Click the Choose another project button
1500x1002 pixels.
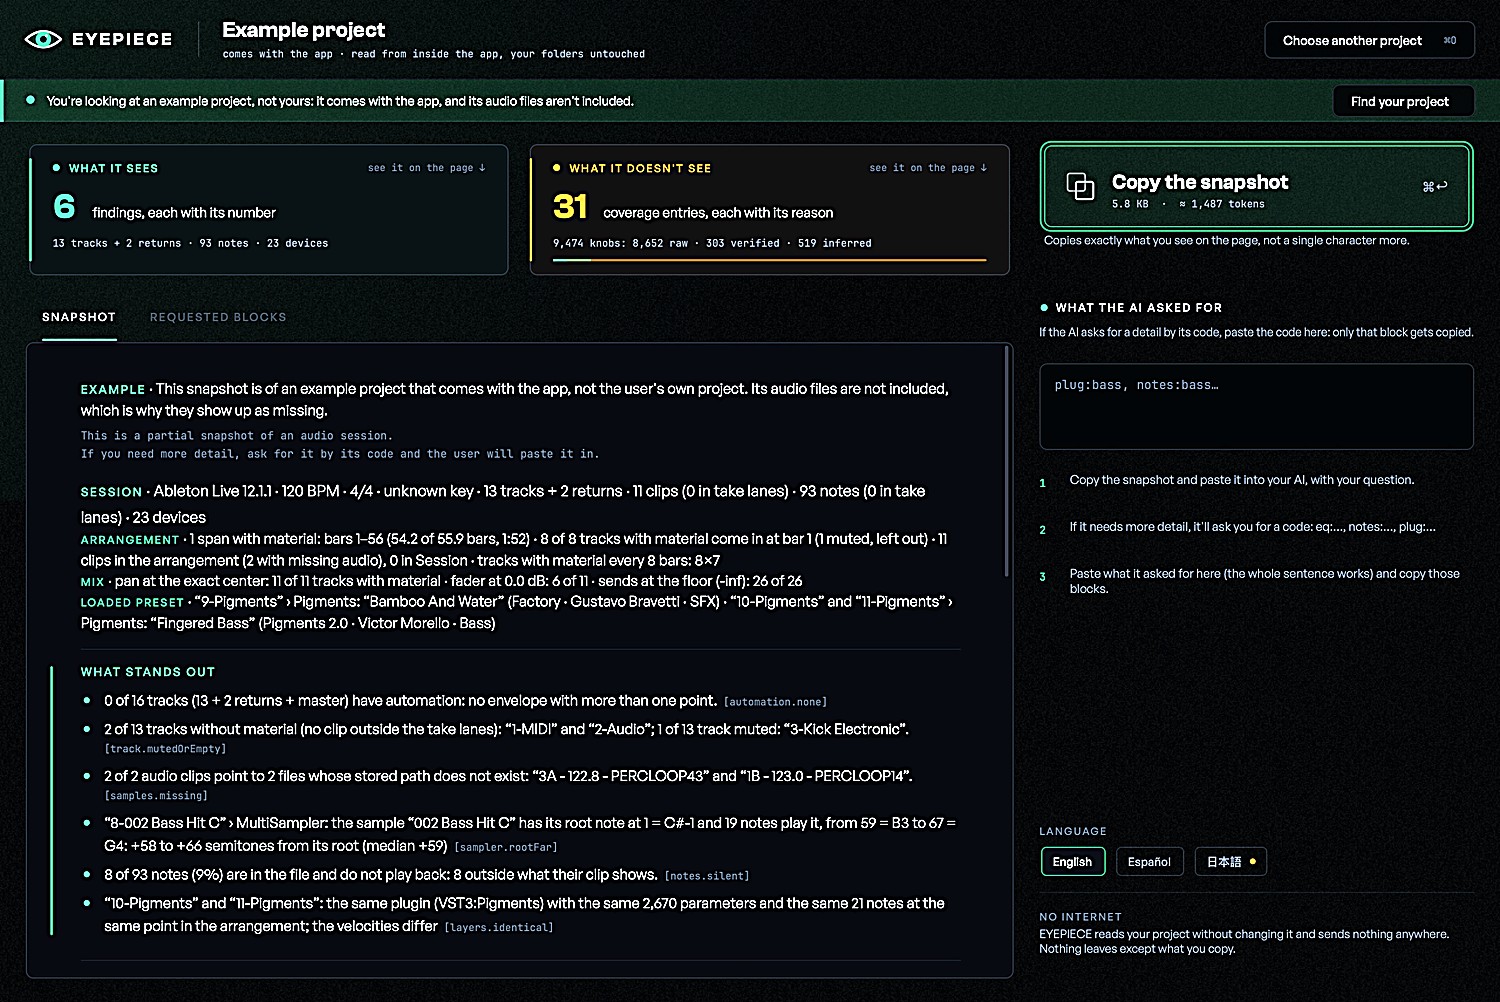click(x=1369, y=40)
